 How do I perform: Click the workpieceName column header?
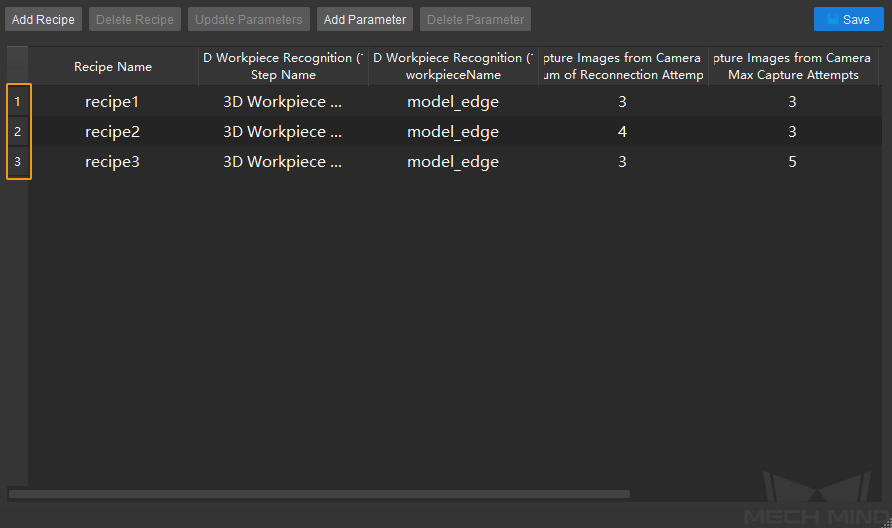tap(453, 67)
